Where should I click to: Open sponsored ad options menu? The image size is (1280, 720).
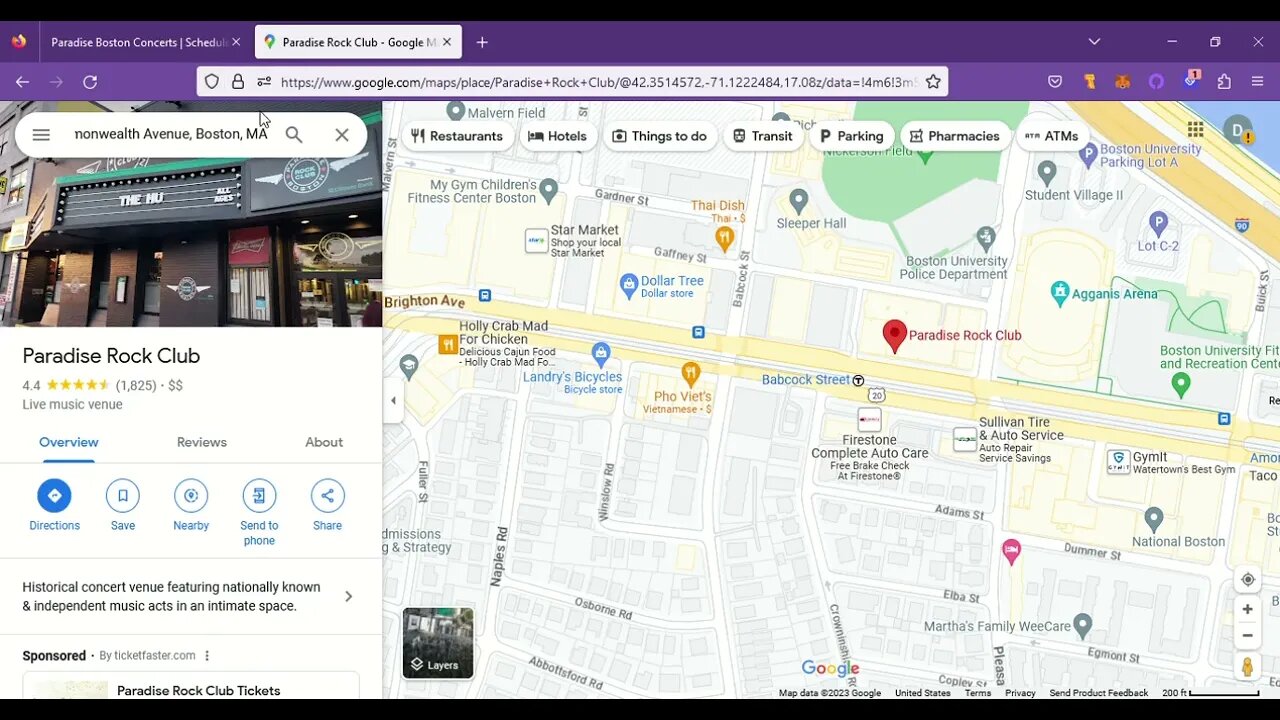207,656
